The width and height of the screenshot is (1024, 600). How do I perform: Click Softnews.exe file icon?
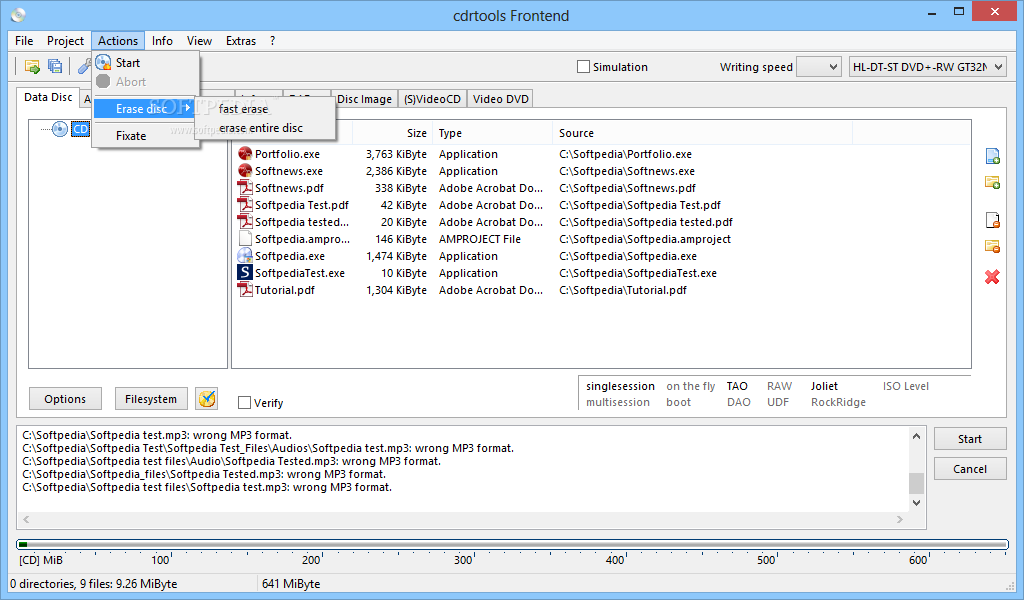point(245,171)
